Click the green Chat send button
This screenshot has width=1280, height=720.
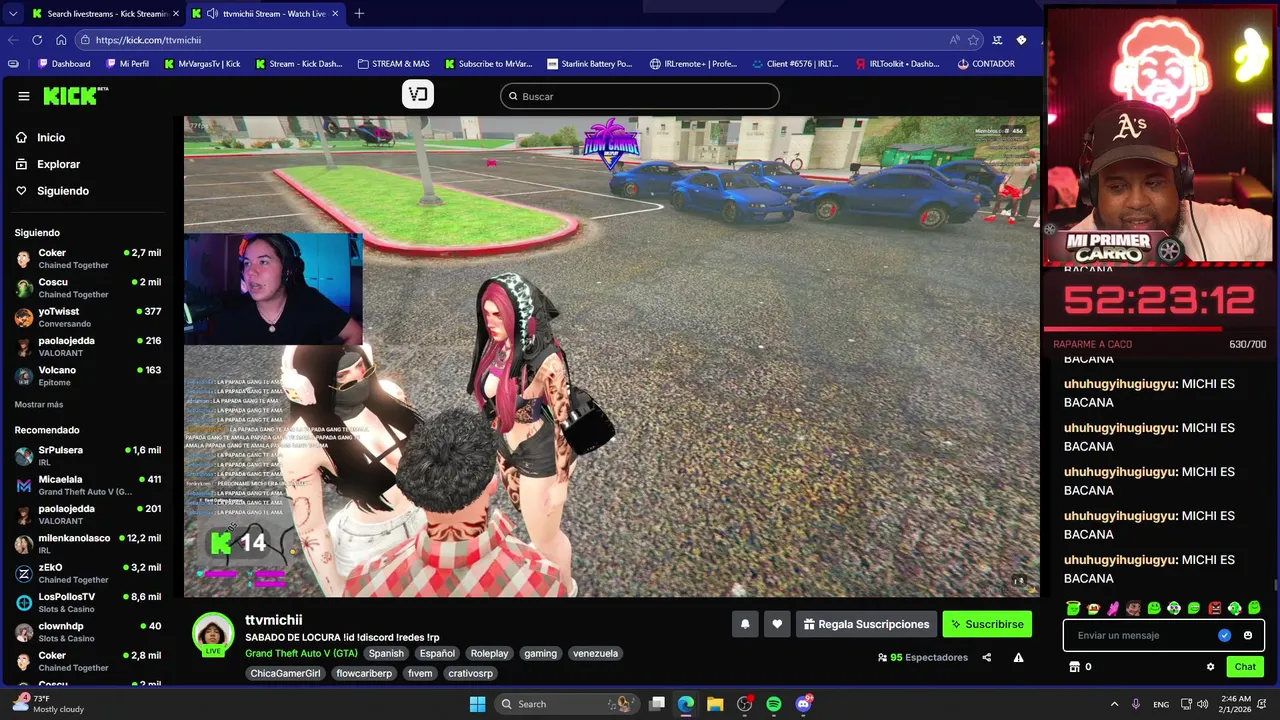pyautogui.click(x=1245, y=667)
